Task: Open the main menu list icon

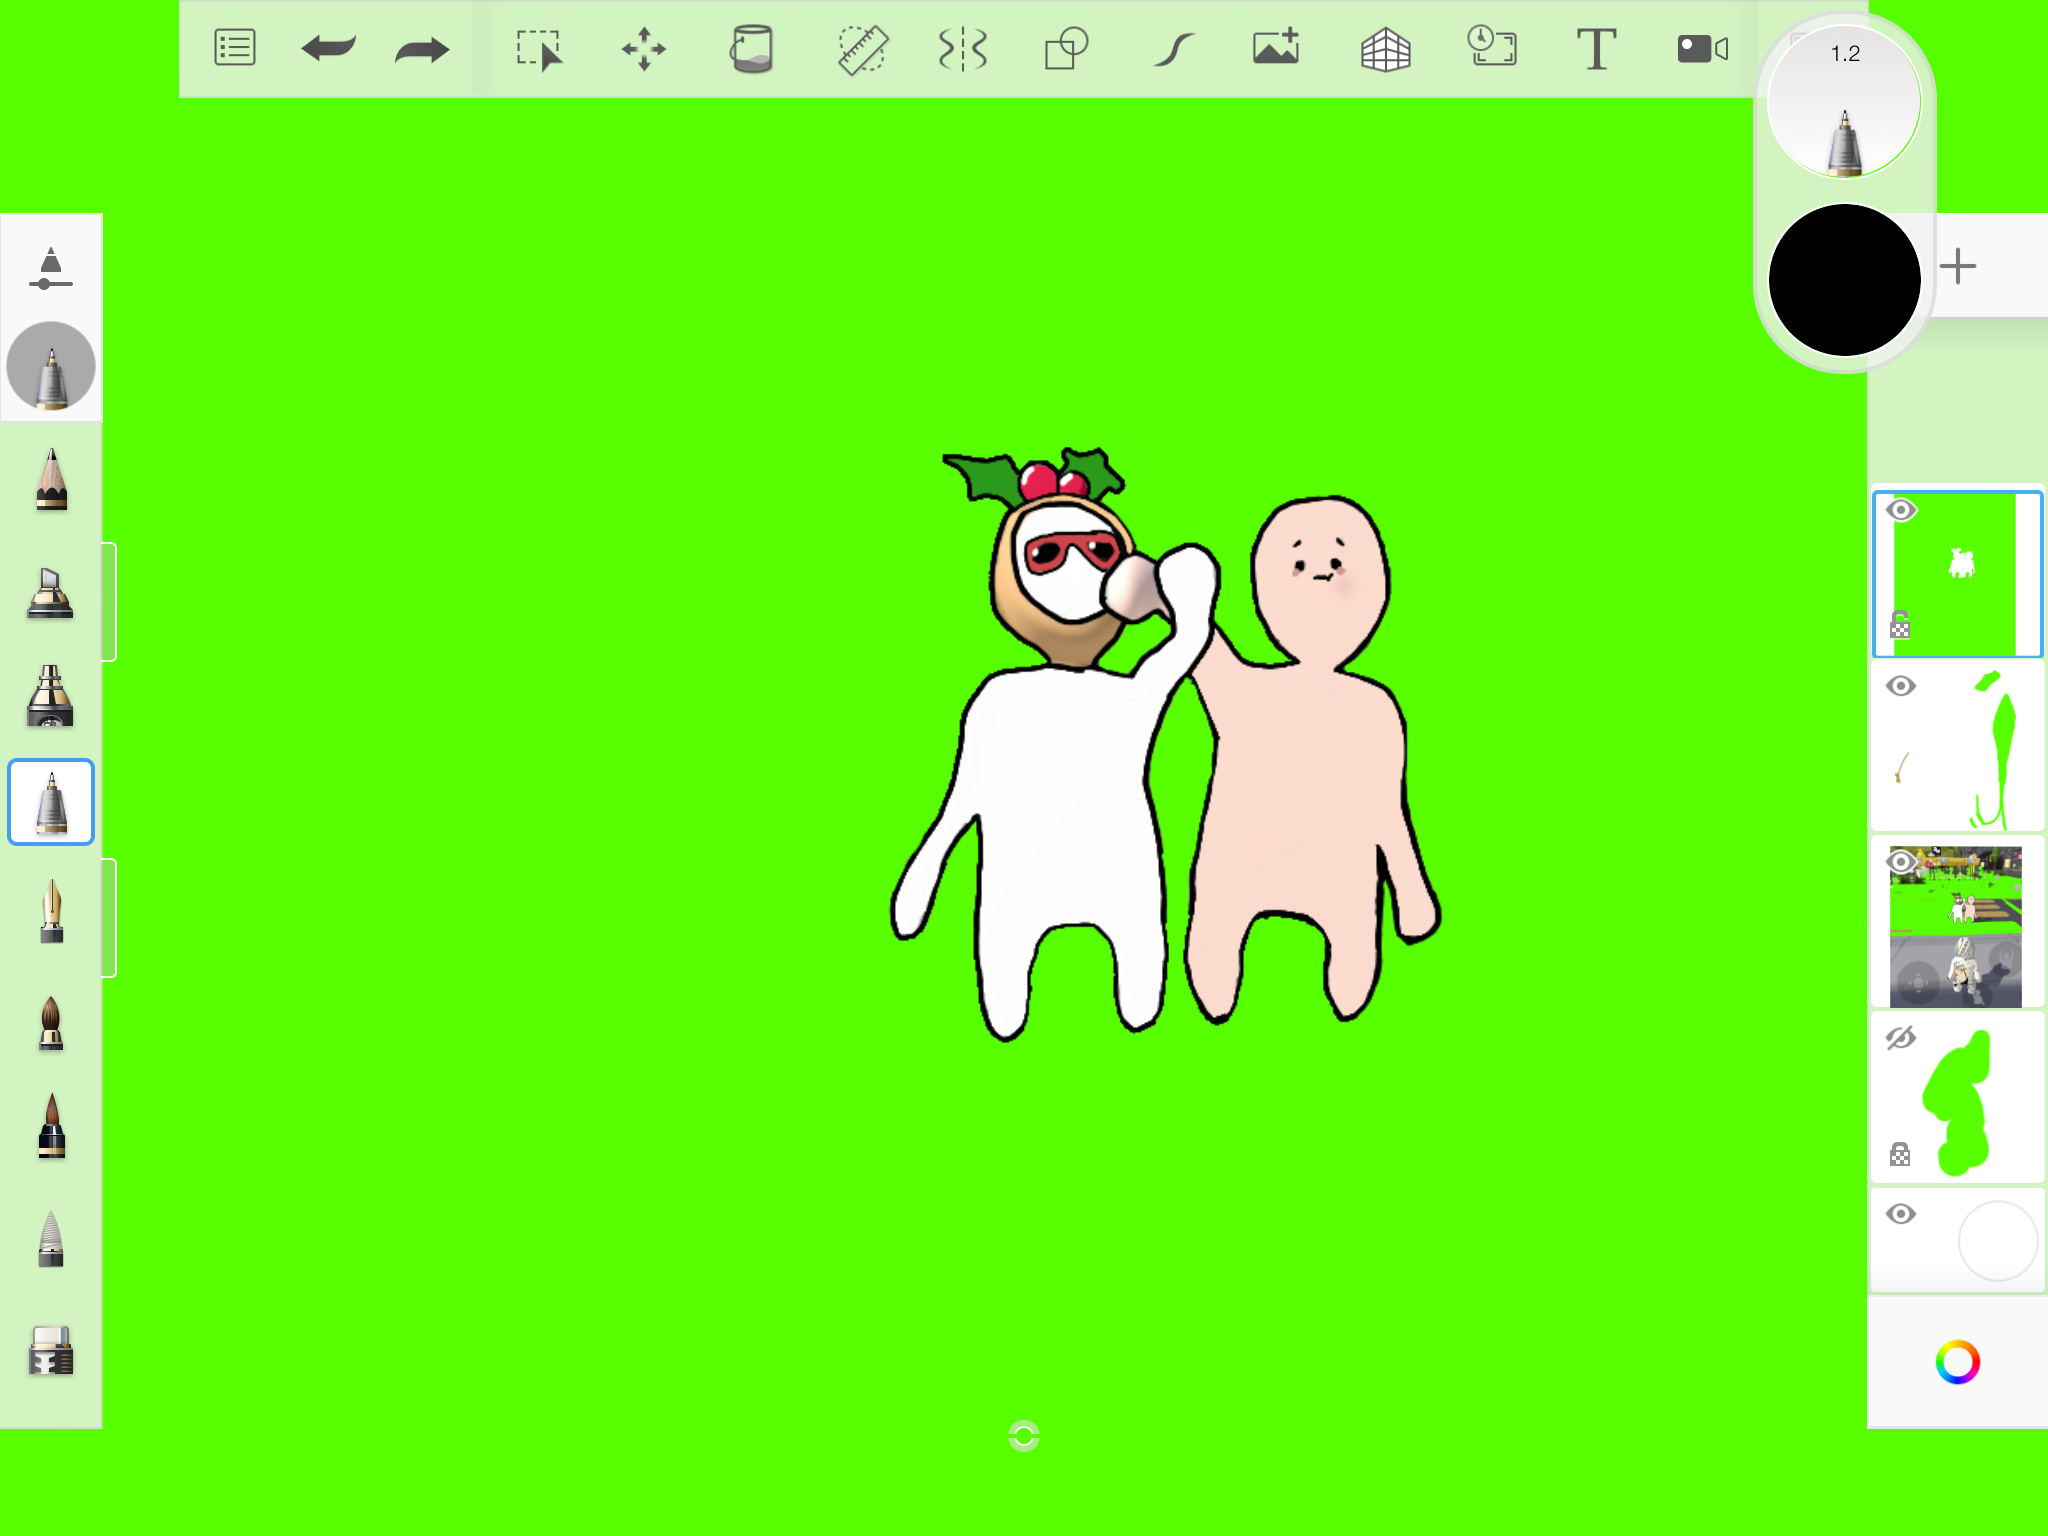Action: click(235, 48)
